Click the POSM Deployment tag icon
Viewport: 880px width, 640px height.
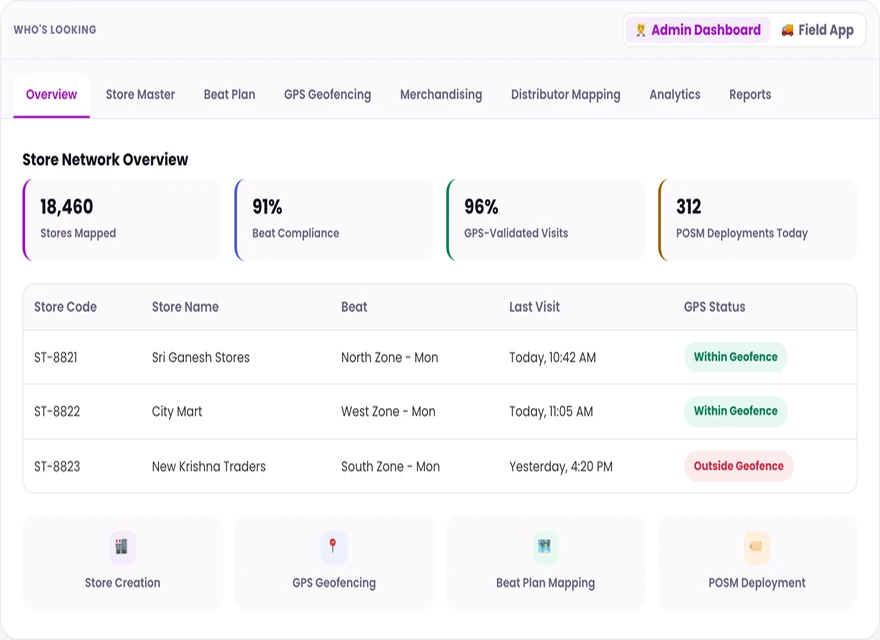756,547
